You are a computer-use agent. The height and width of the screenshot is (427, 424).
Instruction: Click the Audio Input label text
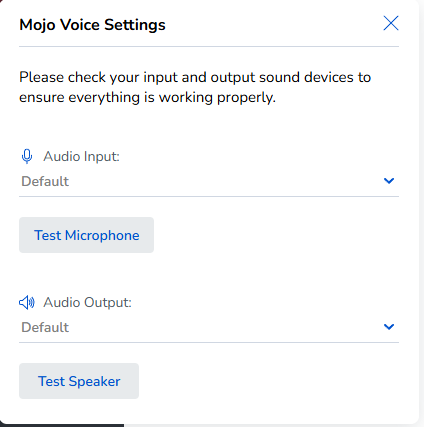tap(81, 156)
